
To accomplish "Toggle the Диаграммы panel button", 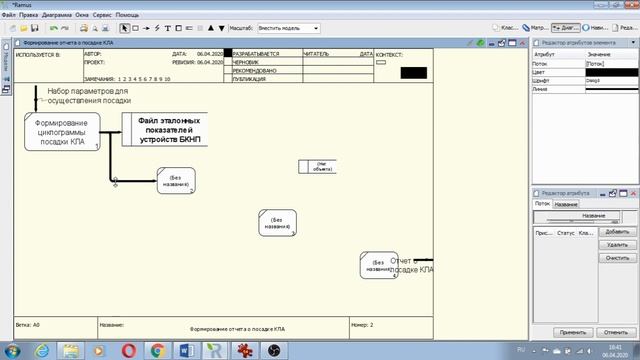I will click(x=566, y=28).
